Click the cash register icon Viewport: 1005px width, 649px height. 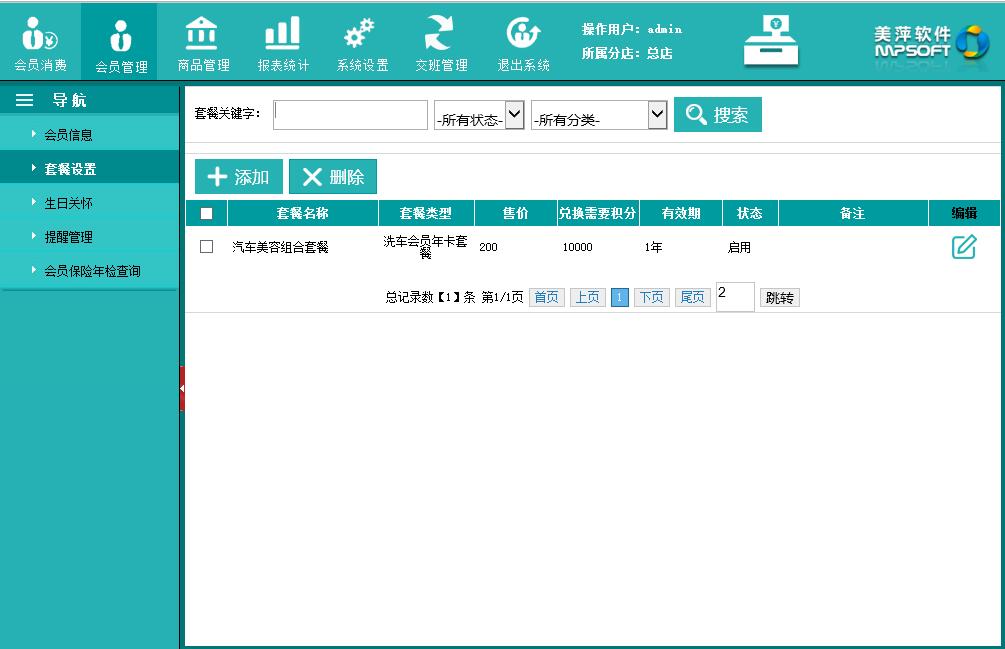coord(771,41)
